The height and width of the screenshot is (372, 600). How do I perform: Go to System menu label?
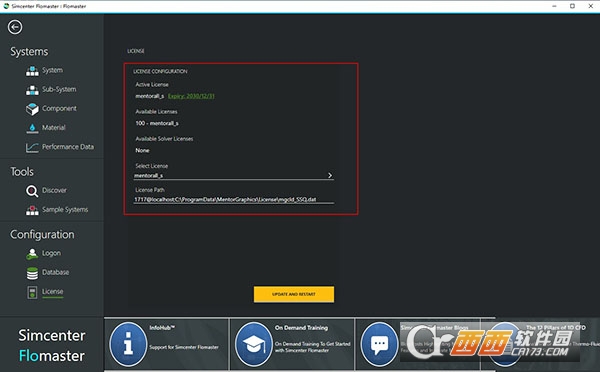click(52, 70)
